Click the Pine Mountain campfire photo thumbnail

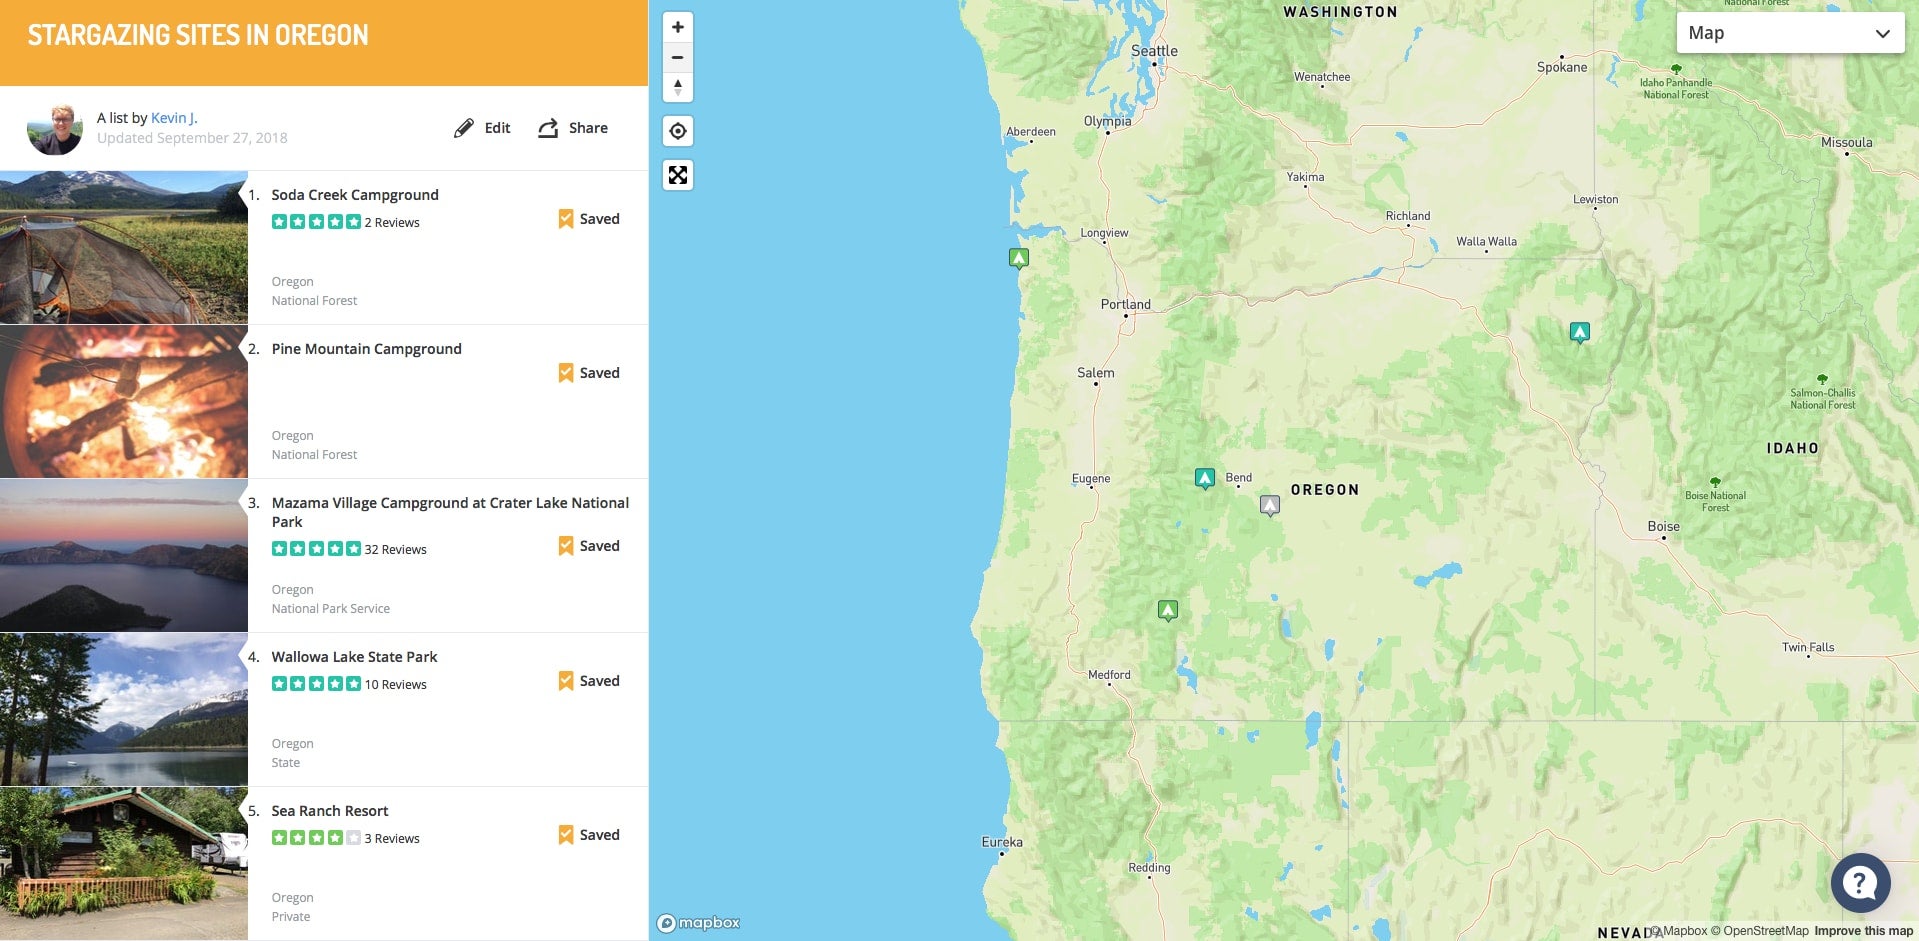[124, 401]
